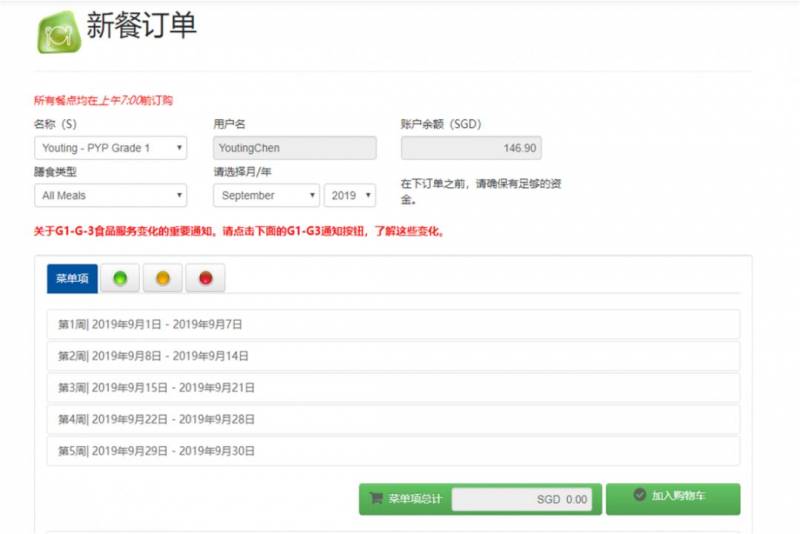The image size is (800, 534).
Task: Expand 第1周 2019年9月1日 - 9月7日
Action: pos(393,324)
